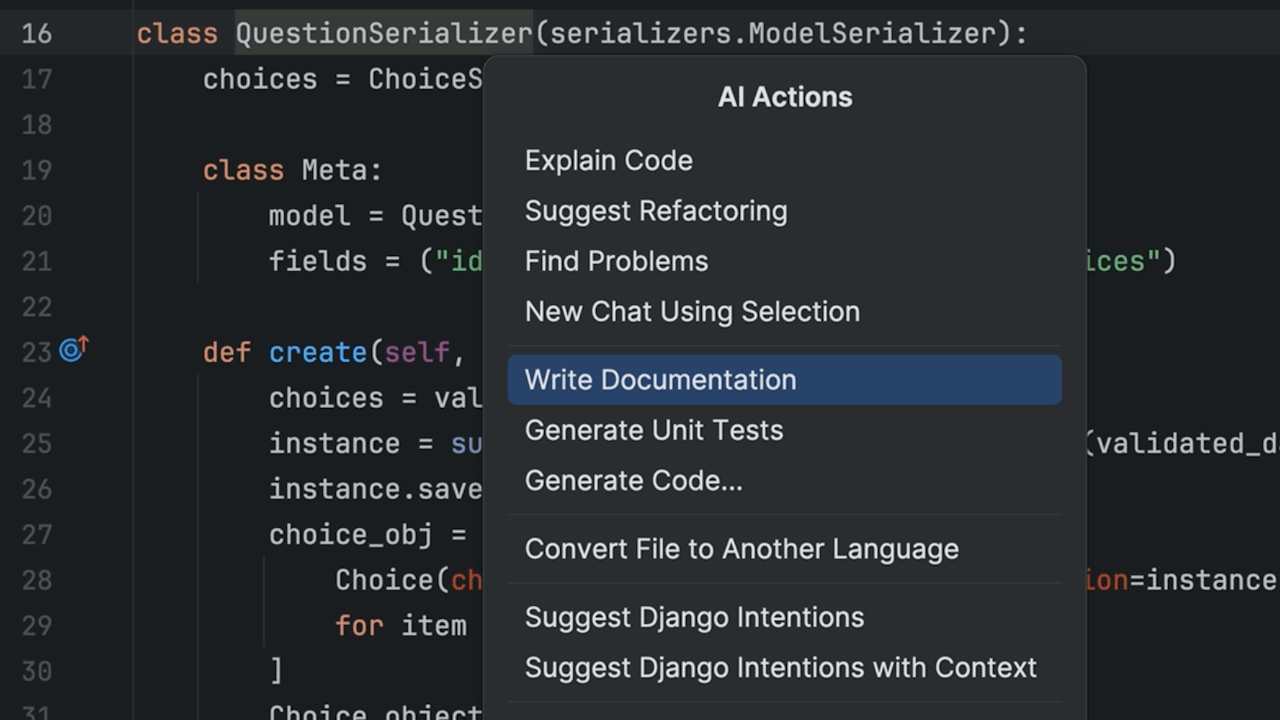Choose Generate Unit Tests

pos(654,430)
